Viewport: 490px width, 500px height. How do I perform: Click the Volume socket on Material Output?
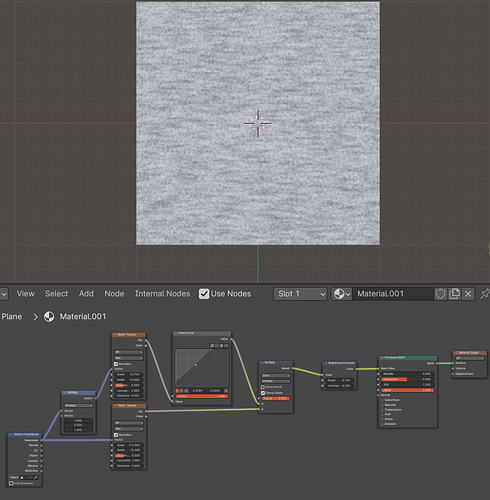pos(453,368)
